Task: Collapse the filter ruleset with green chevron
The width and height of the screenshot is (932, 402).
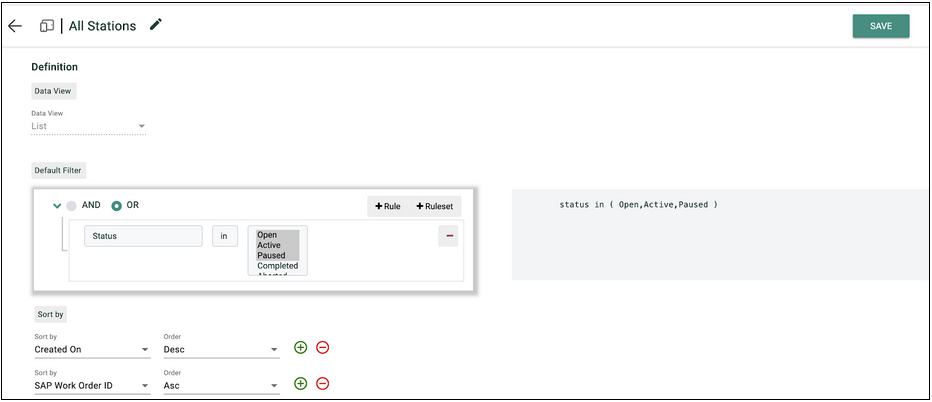Action: 57,206
